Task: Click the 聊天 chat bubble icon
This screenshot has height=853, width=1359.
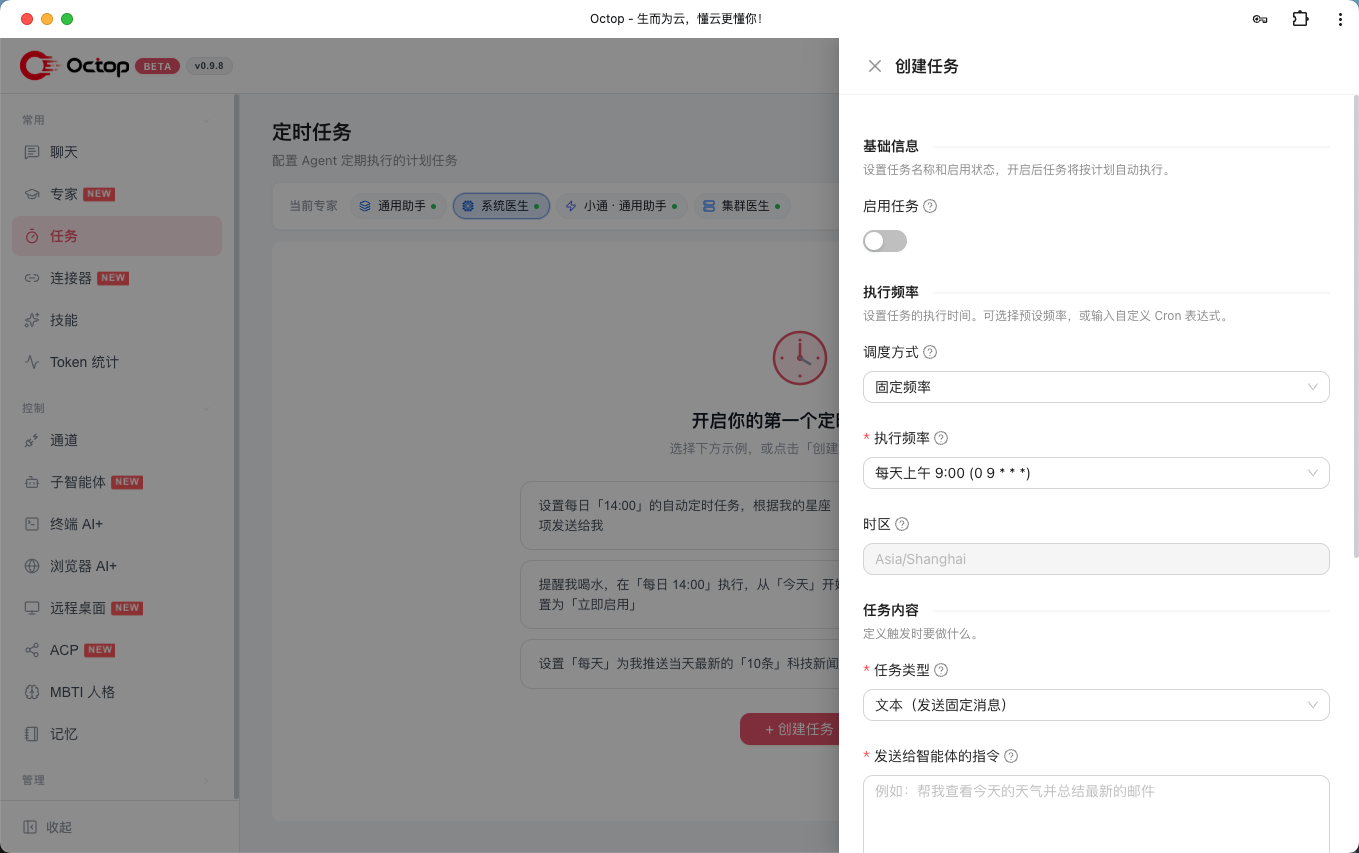Action: coord(32,152)
